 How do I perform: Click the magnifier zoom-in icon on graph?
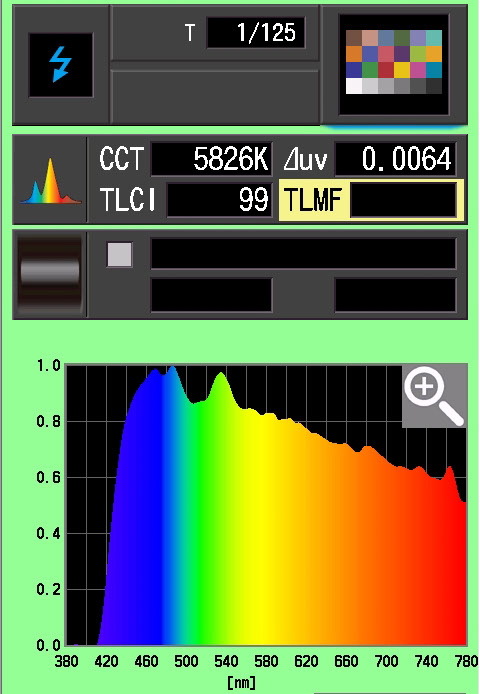pos(434,396)
